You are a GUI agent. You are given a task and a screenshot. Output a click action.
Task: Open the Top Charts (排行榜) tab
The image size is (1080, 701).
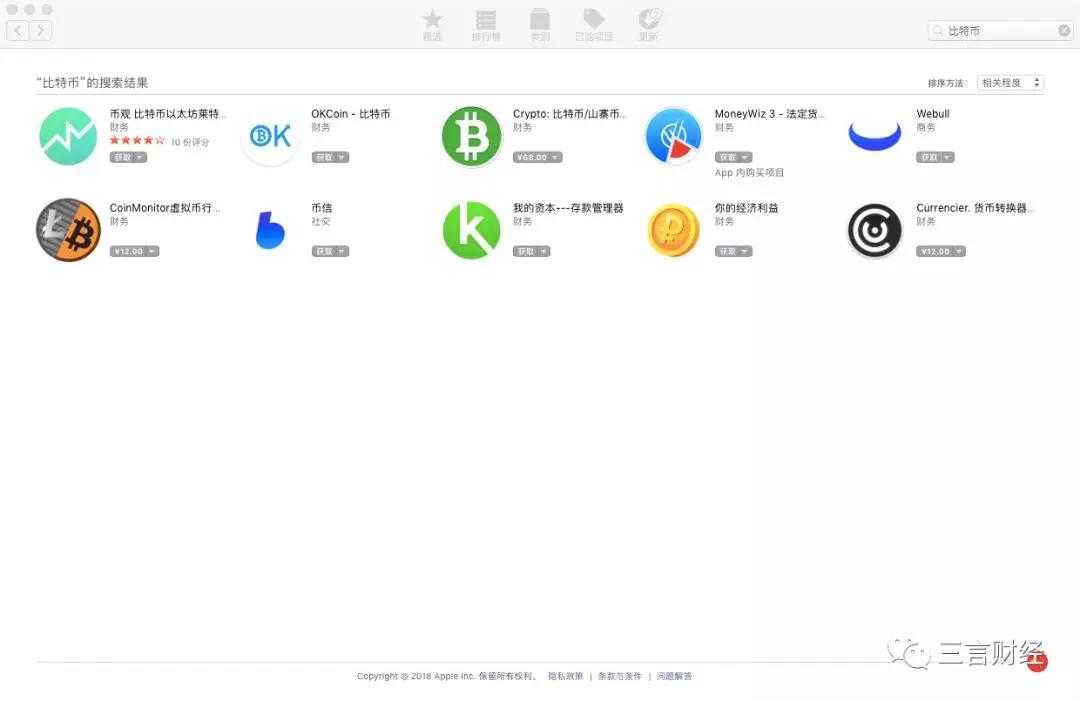[x=486, y=25]
